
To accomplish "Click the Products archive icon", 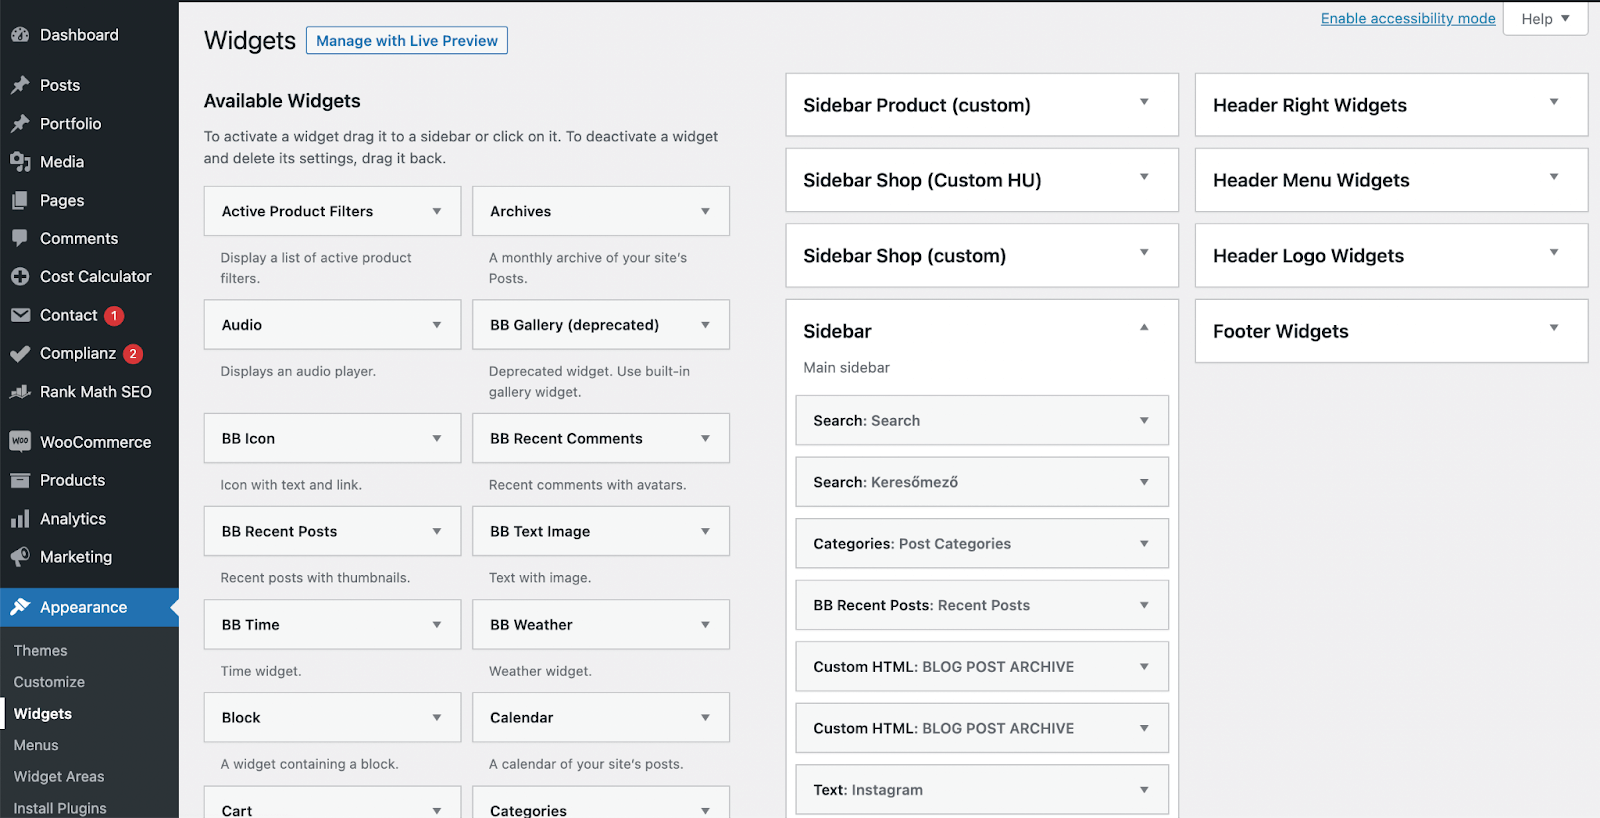I will tap(20, 480).
